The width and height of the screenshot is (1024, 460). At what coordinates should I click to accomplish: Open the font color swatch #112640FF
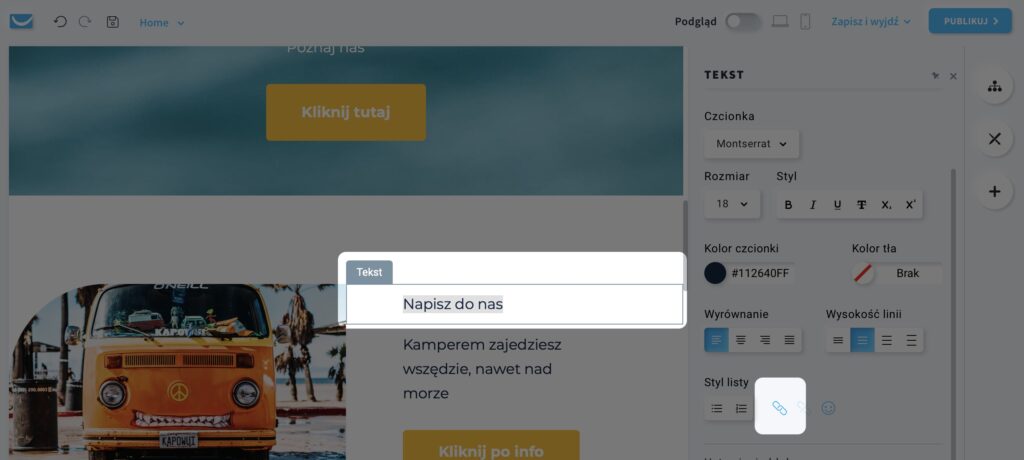pyautogui.click(x=715, y=273)
